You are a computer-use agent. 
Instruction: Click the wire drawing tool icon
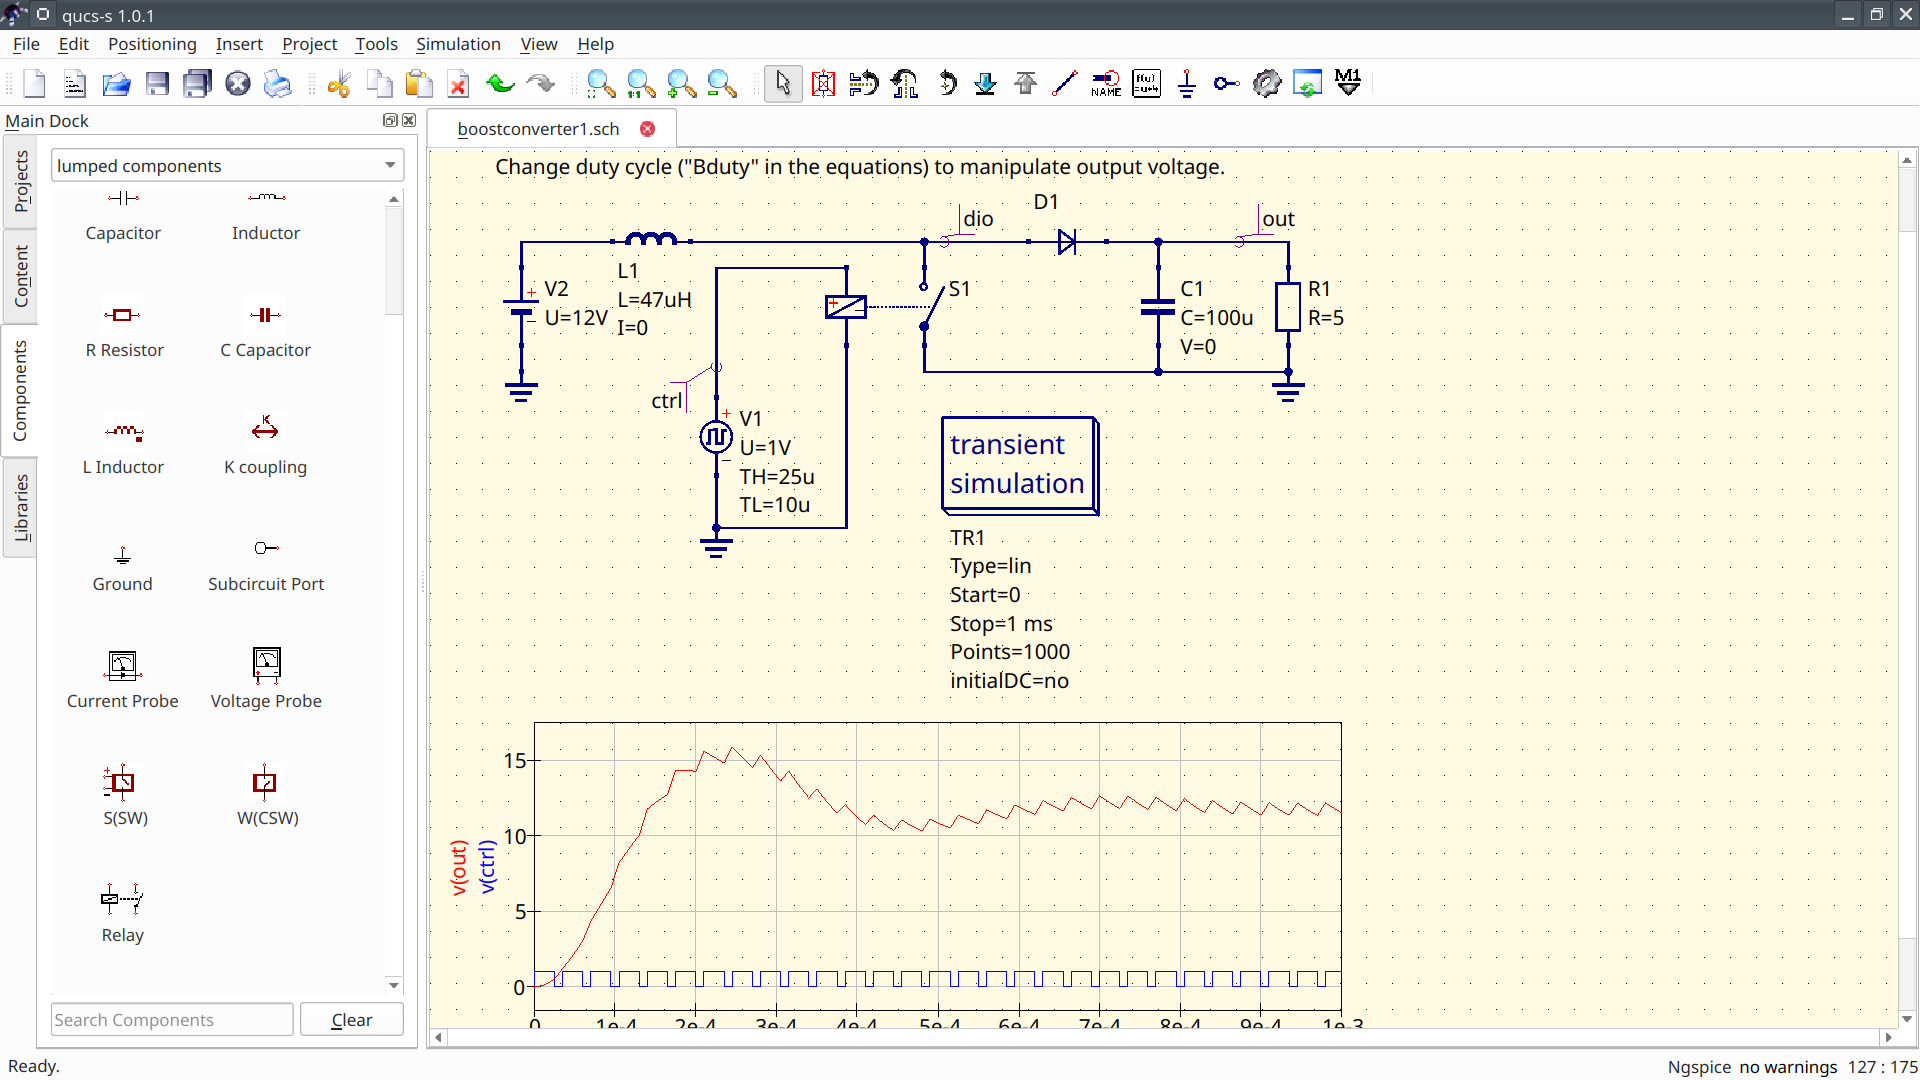(1065, 83)
